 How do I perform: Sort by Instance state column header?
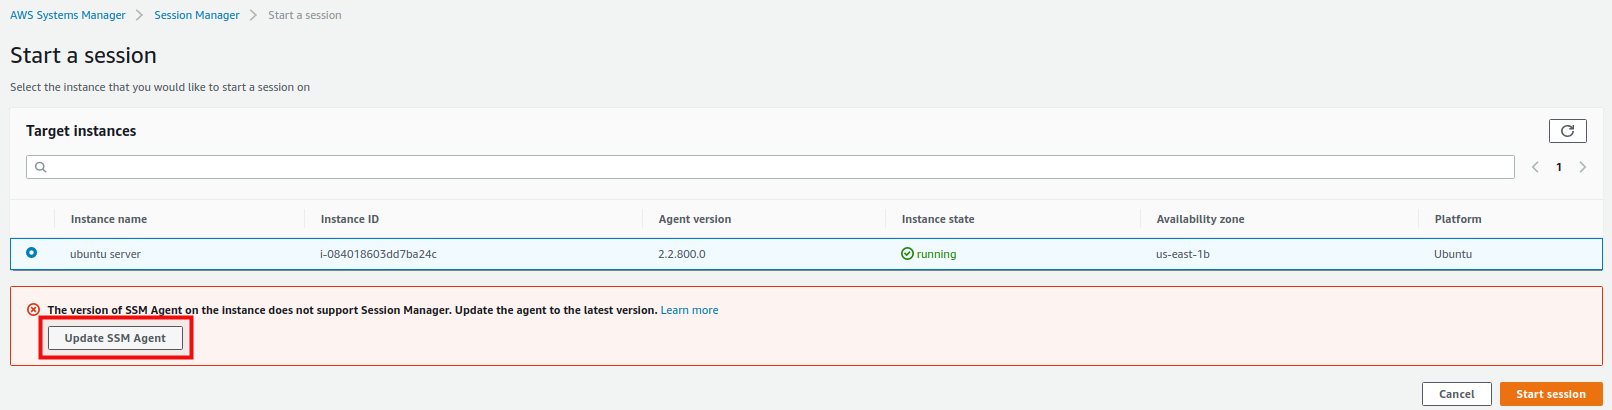(x=937, y=219)
